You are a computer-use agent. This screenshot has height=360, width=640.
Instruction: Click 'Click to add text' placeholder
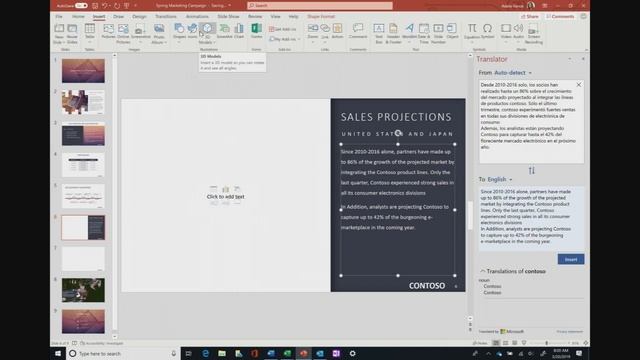click(x=225, y=197)
